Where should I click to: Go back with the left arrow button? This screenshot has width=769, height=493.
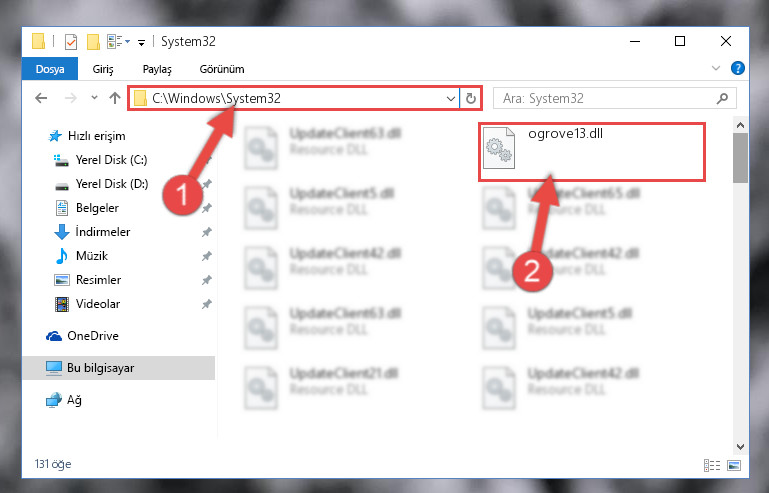pos(41,99)
